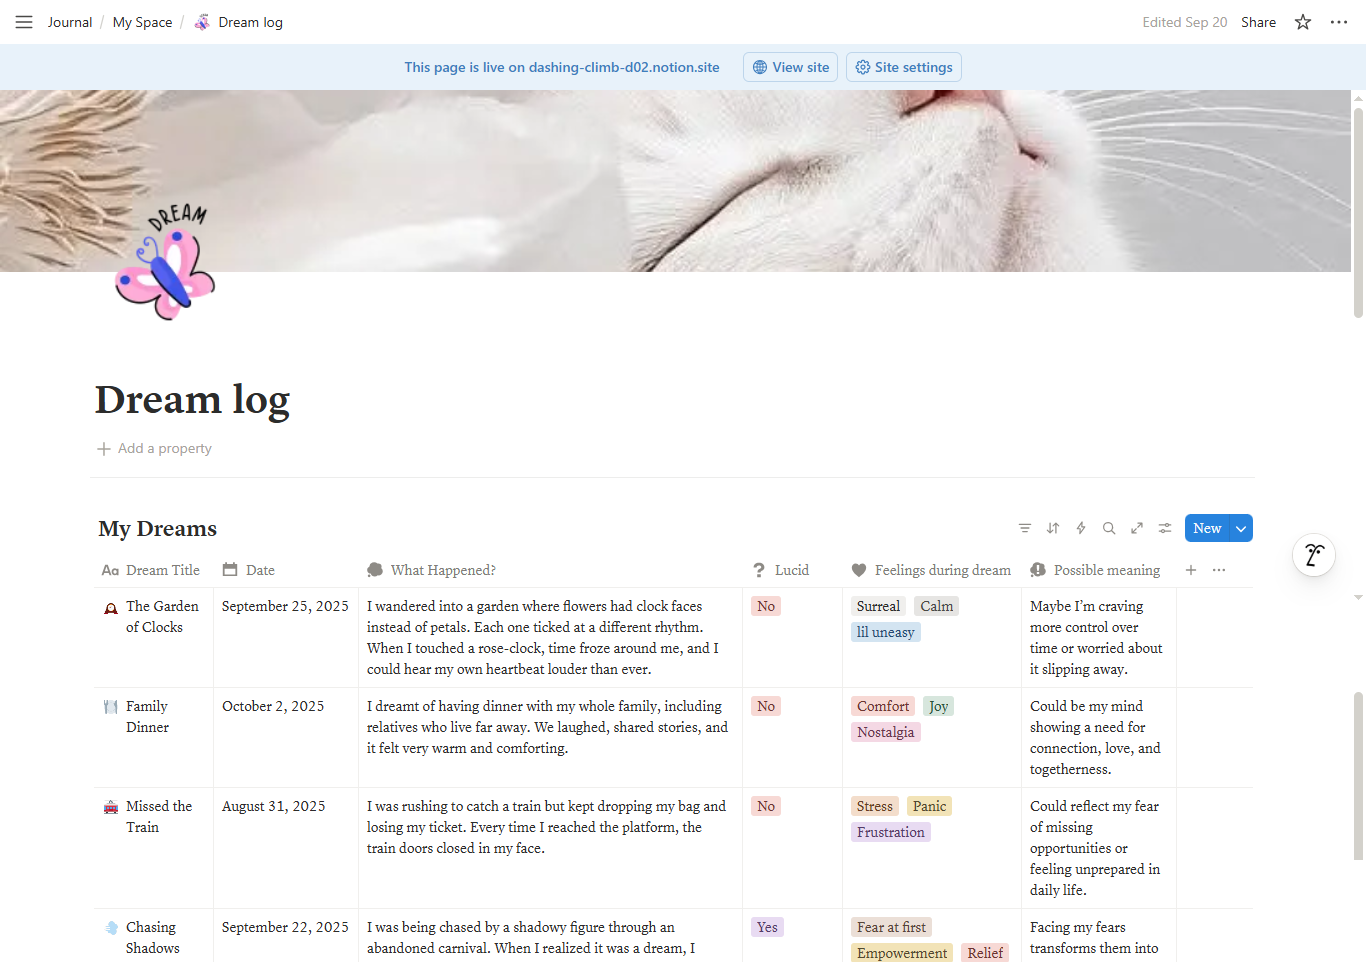
Task: Click the Chasing Shadows row icon
Action: click(111, 928)
